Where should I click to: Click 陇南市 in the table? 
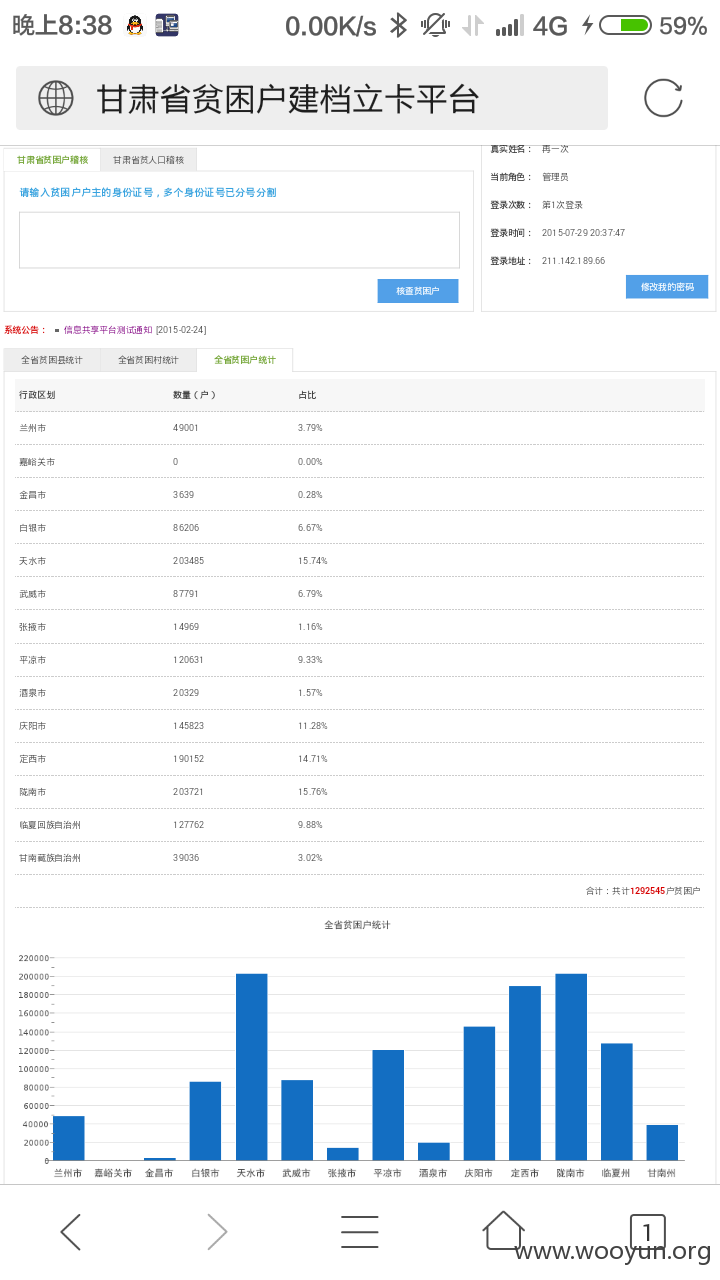32,792
